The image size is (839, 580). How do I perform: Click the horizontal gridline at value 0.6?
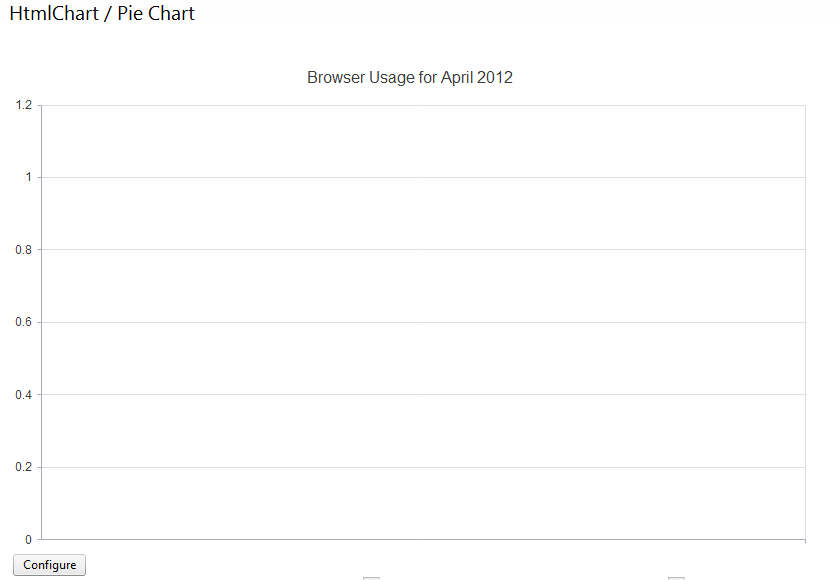[x=423, y=322]
